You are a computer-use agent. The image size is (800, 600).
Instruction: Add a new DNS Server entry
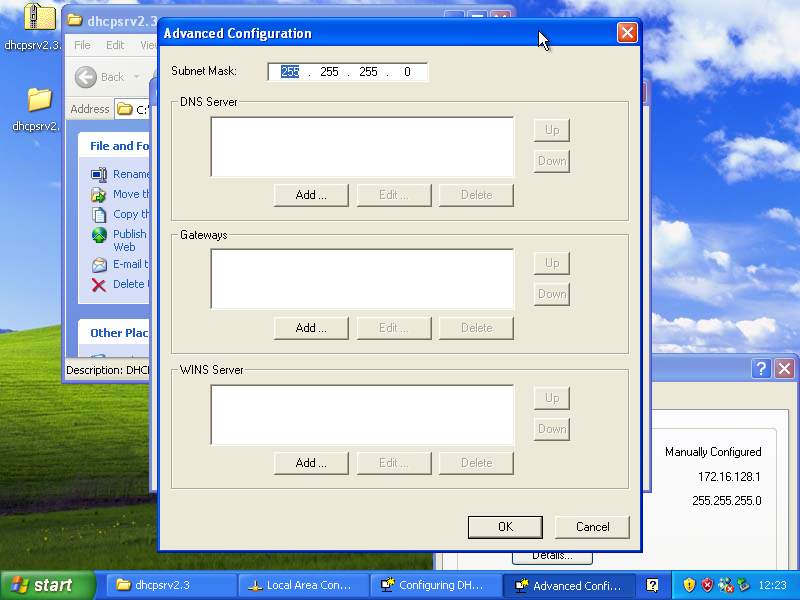pyautogui.click(x=311, y=195)
